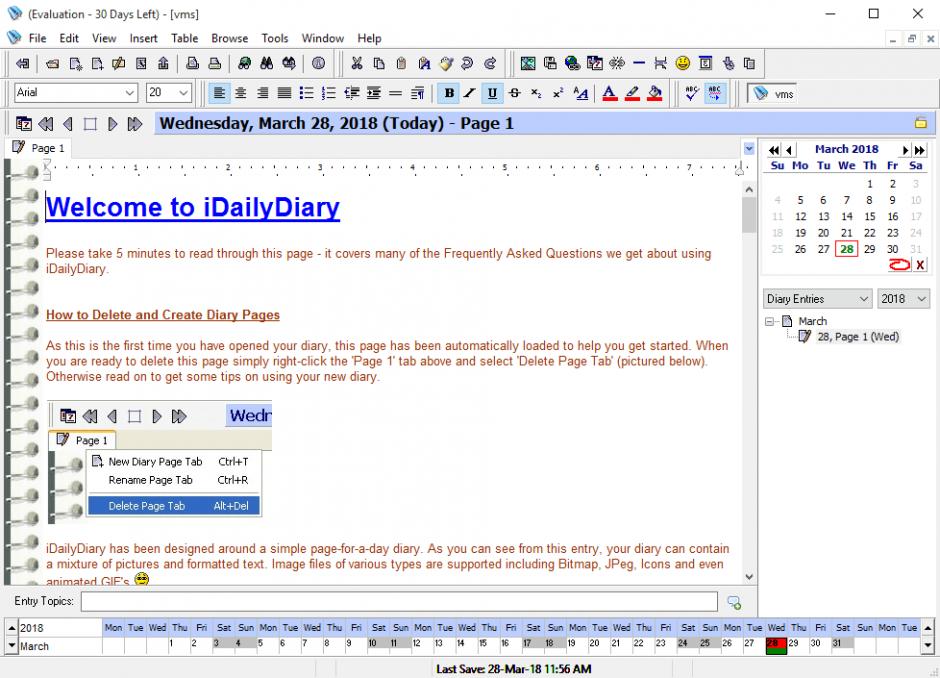
Task: Toggle automatic spell check ABC underline
Action: [x=715, y=93]
